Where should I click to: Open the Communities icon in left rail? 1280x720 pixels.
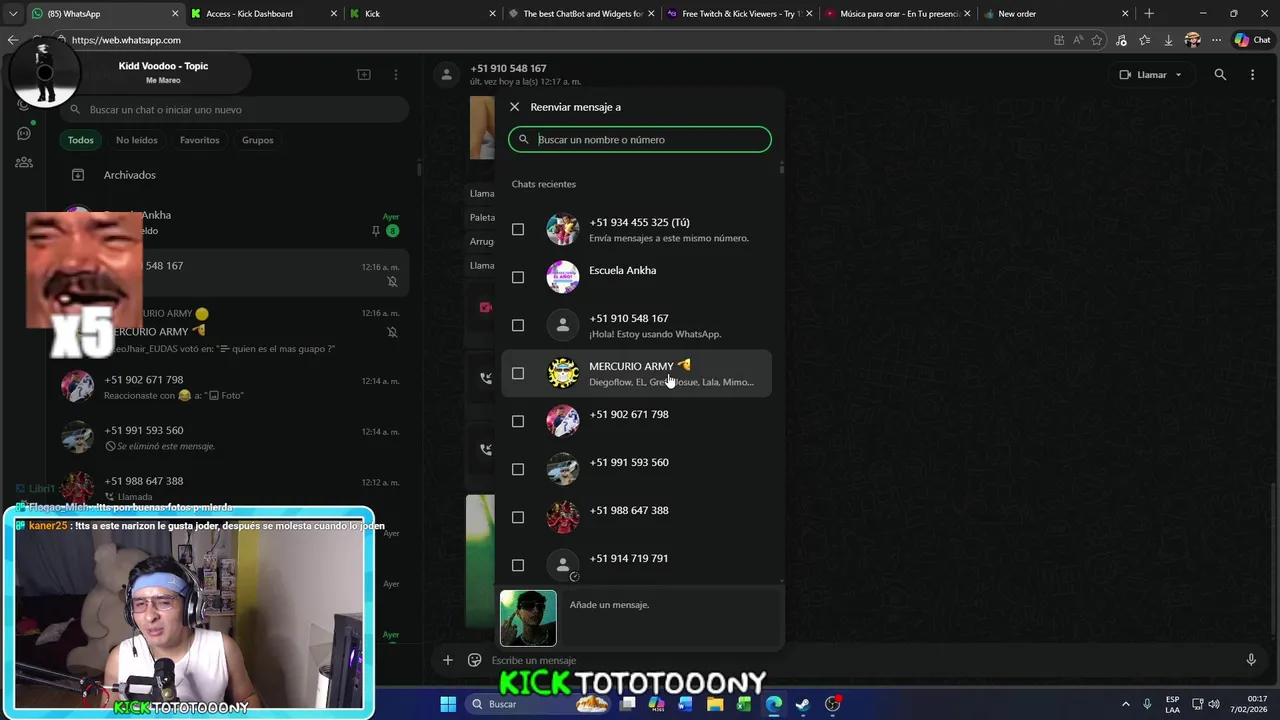tap(24, 162)
